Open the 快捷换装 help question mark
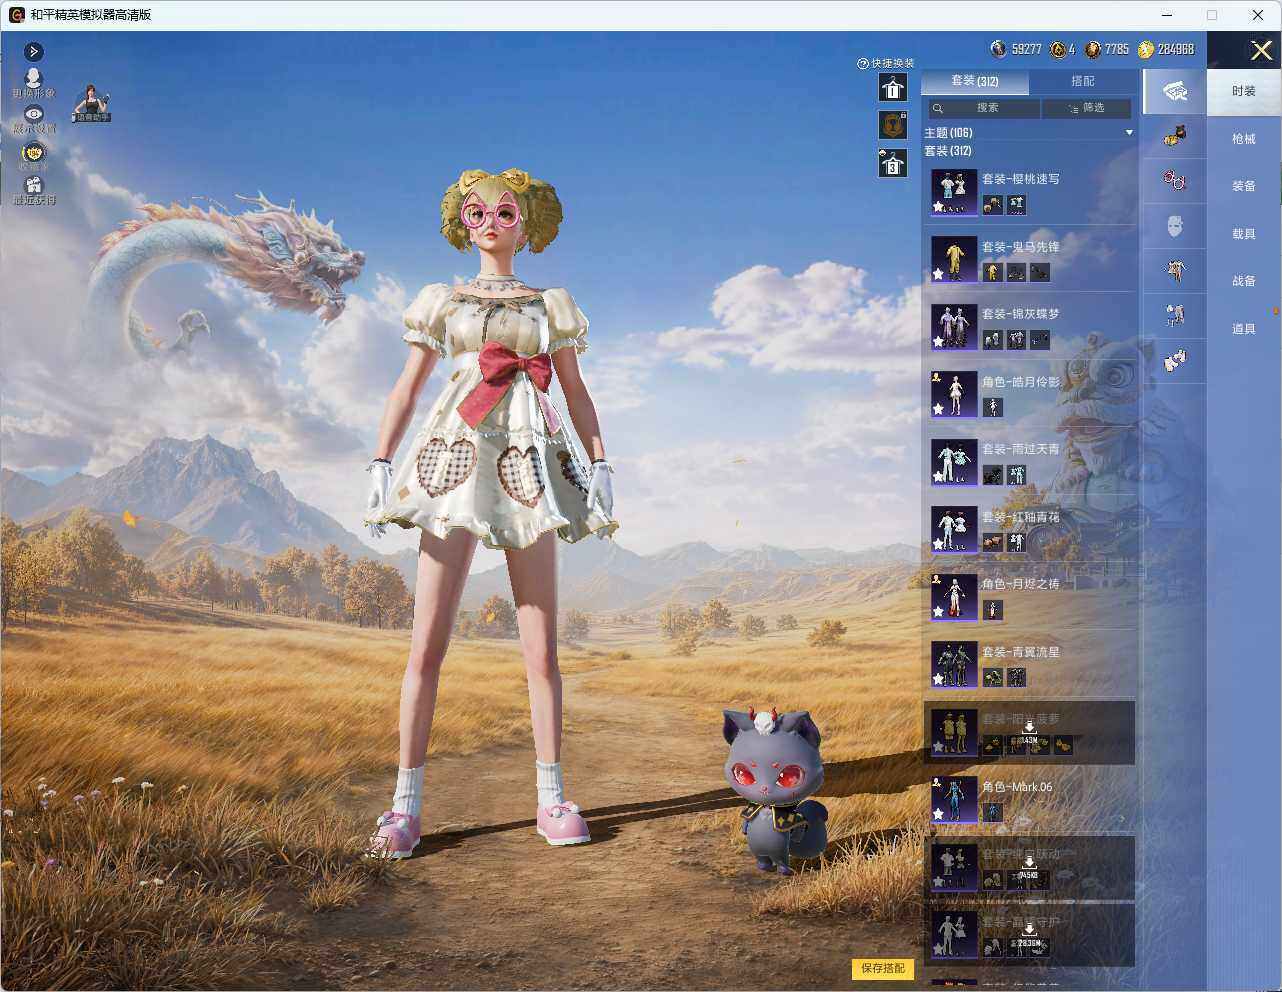1282x992 pixels. pyautogui.click(x=862, y=64)
